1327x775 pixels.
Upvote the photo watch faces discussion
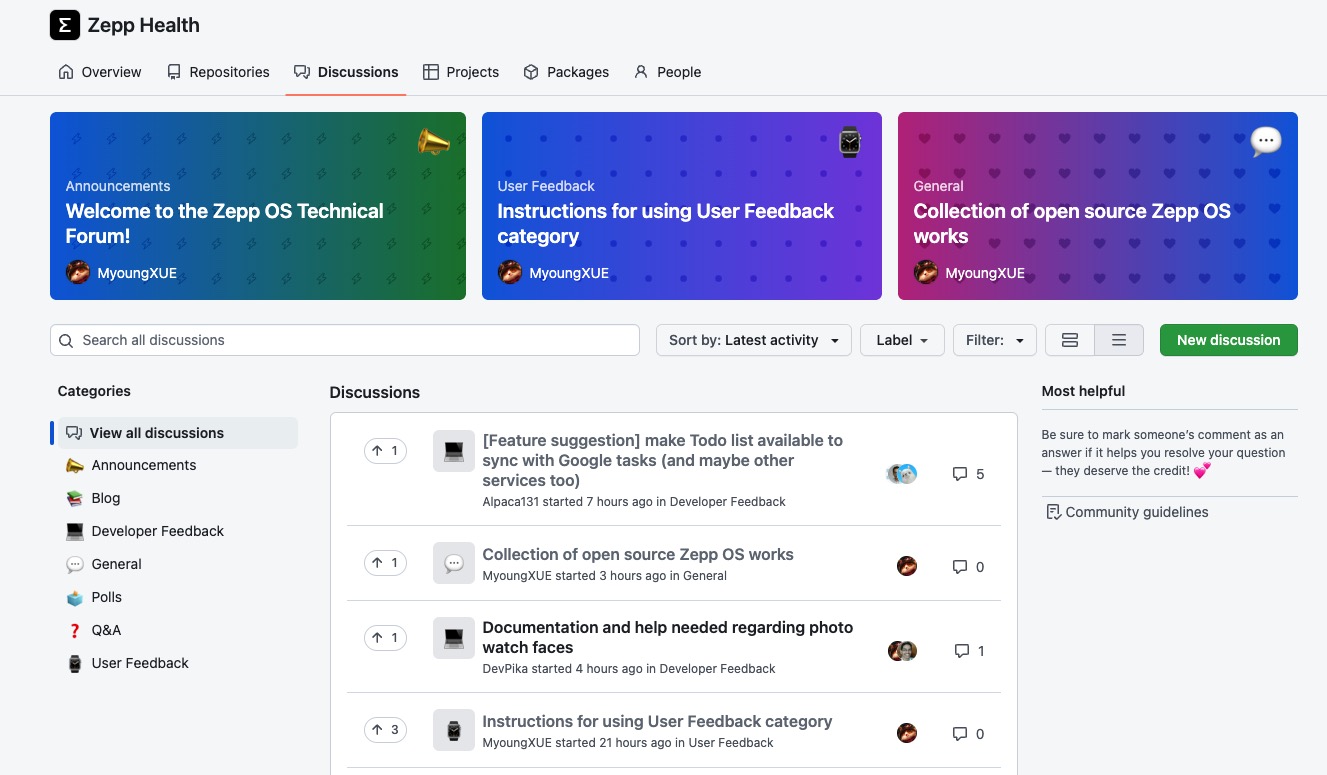385,637
